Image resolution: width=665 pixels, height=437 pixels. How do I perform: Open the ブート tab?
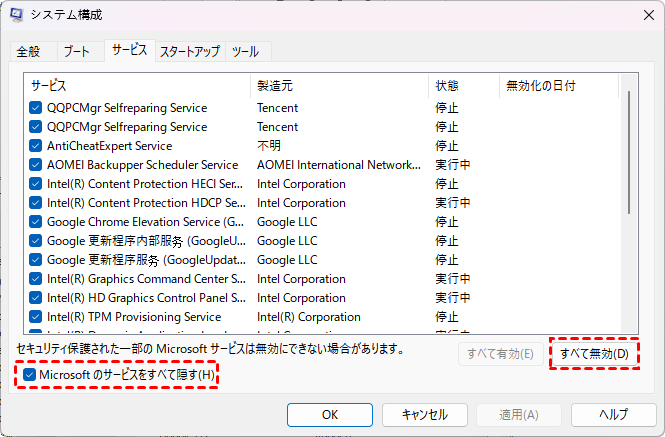[x=76, y=51]
